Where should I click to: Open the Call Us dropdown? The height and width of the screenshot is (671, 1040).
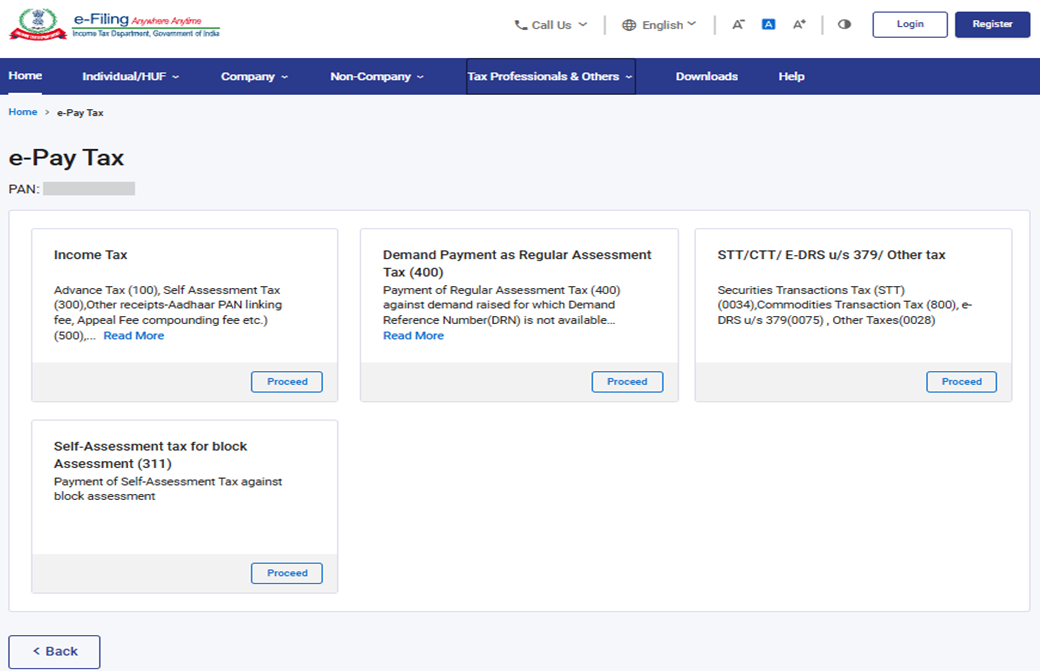pyautogui.click(x=551, y=25)
